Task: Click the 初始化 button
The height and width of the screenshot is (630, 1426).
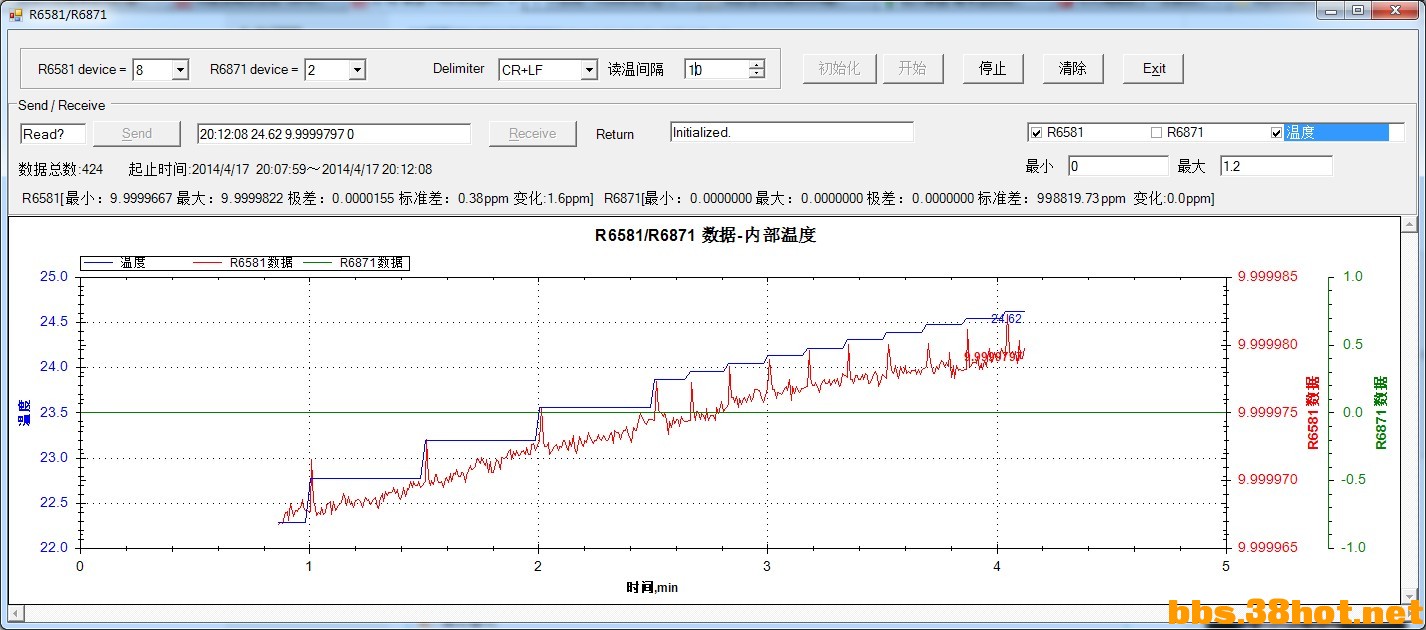Action: [839, 69]
